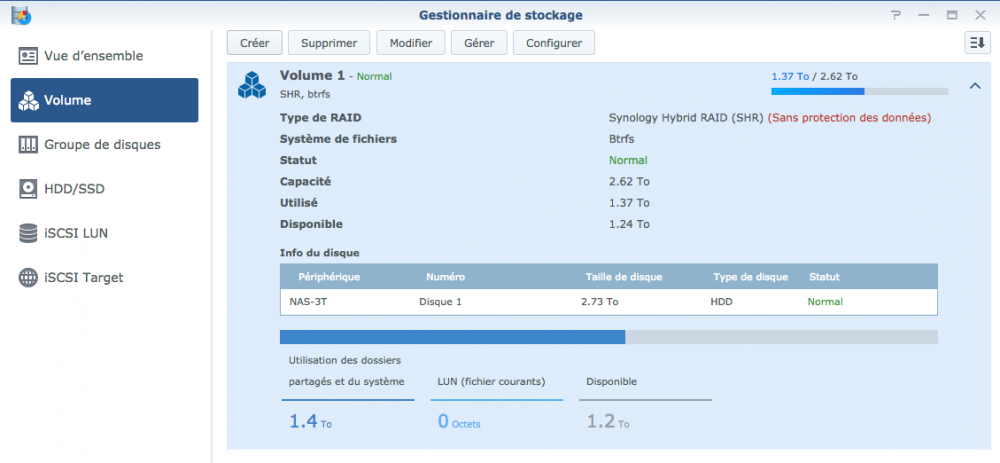The height and width of the screenshot is (463, 1000).
Task: Click the Statut column header in disk table
Action: 824,277
